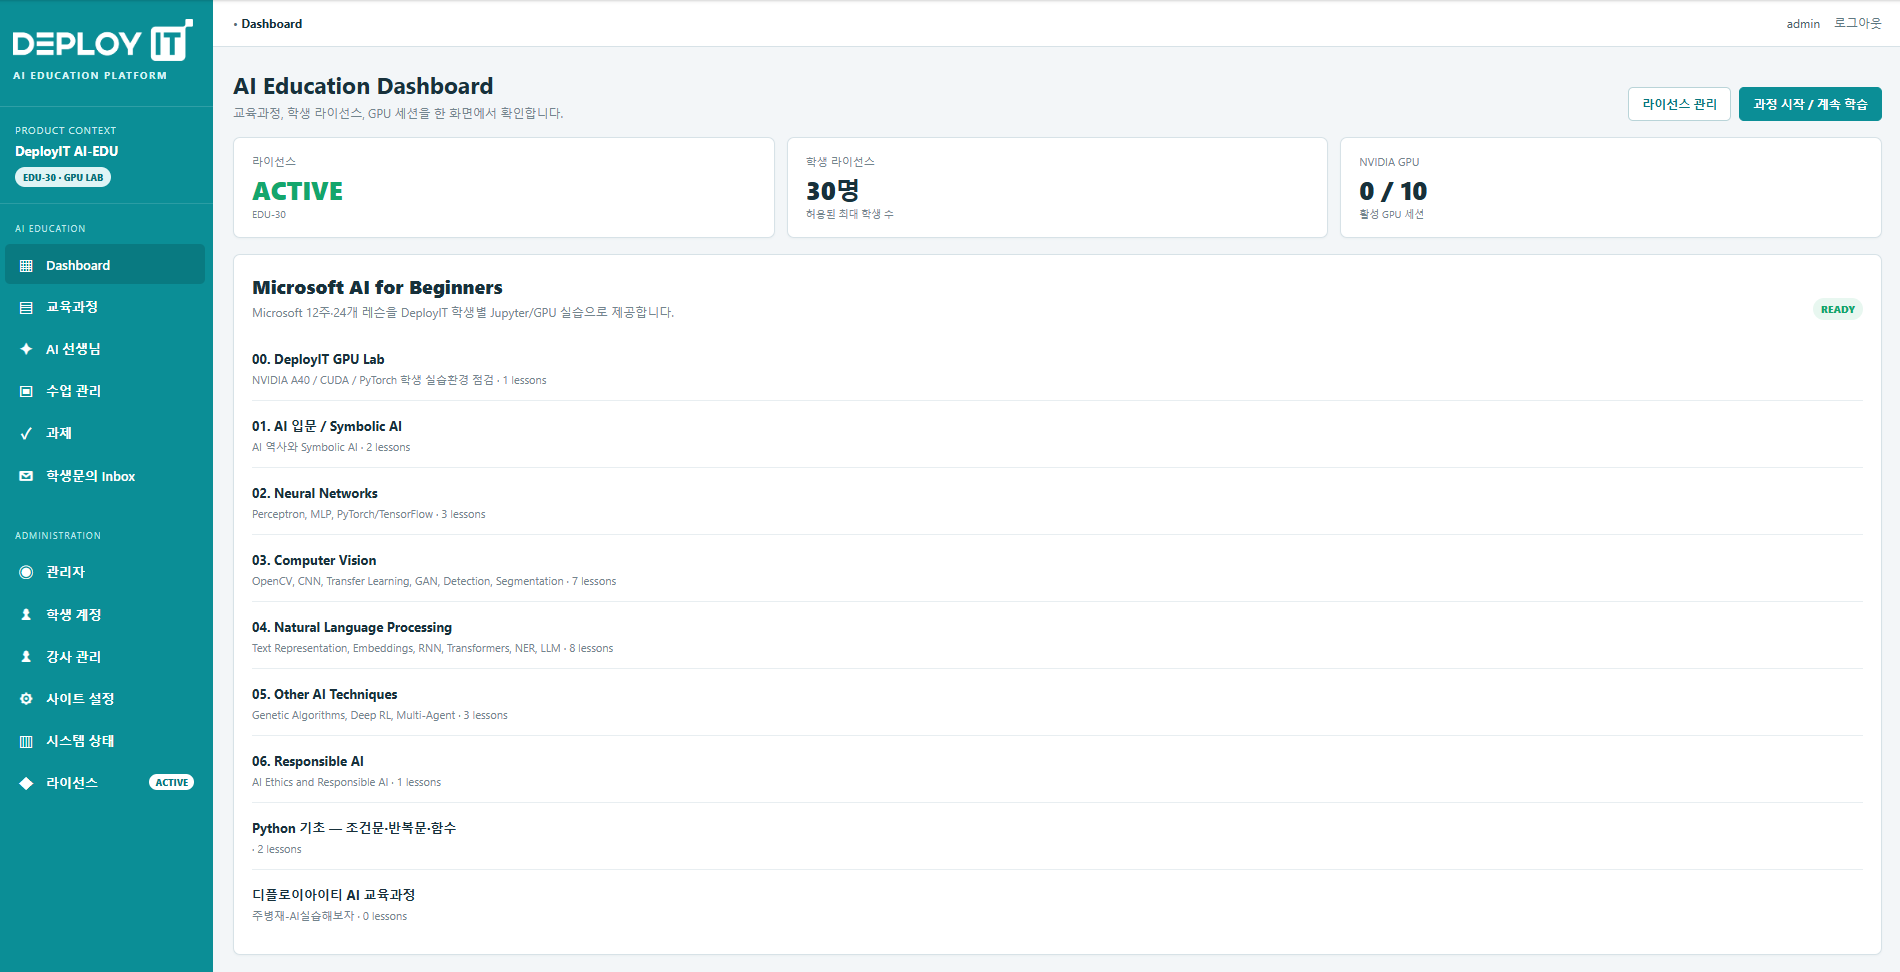Open Python 기초 — 조건문·반복문·함수 module
The height and width of the screenshot is (972, 1900).
[1057, 838]
